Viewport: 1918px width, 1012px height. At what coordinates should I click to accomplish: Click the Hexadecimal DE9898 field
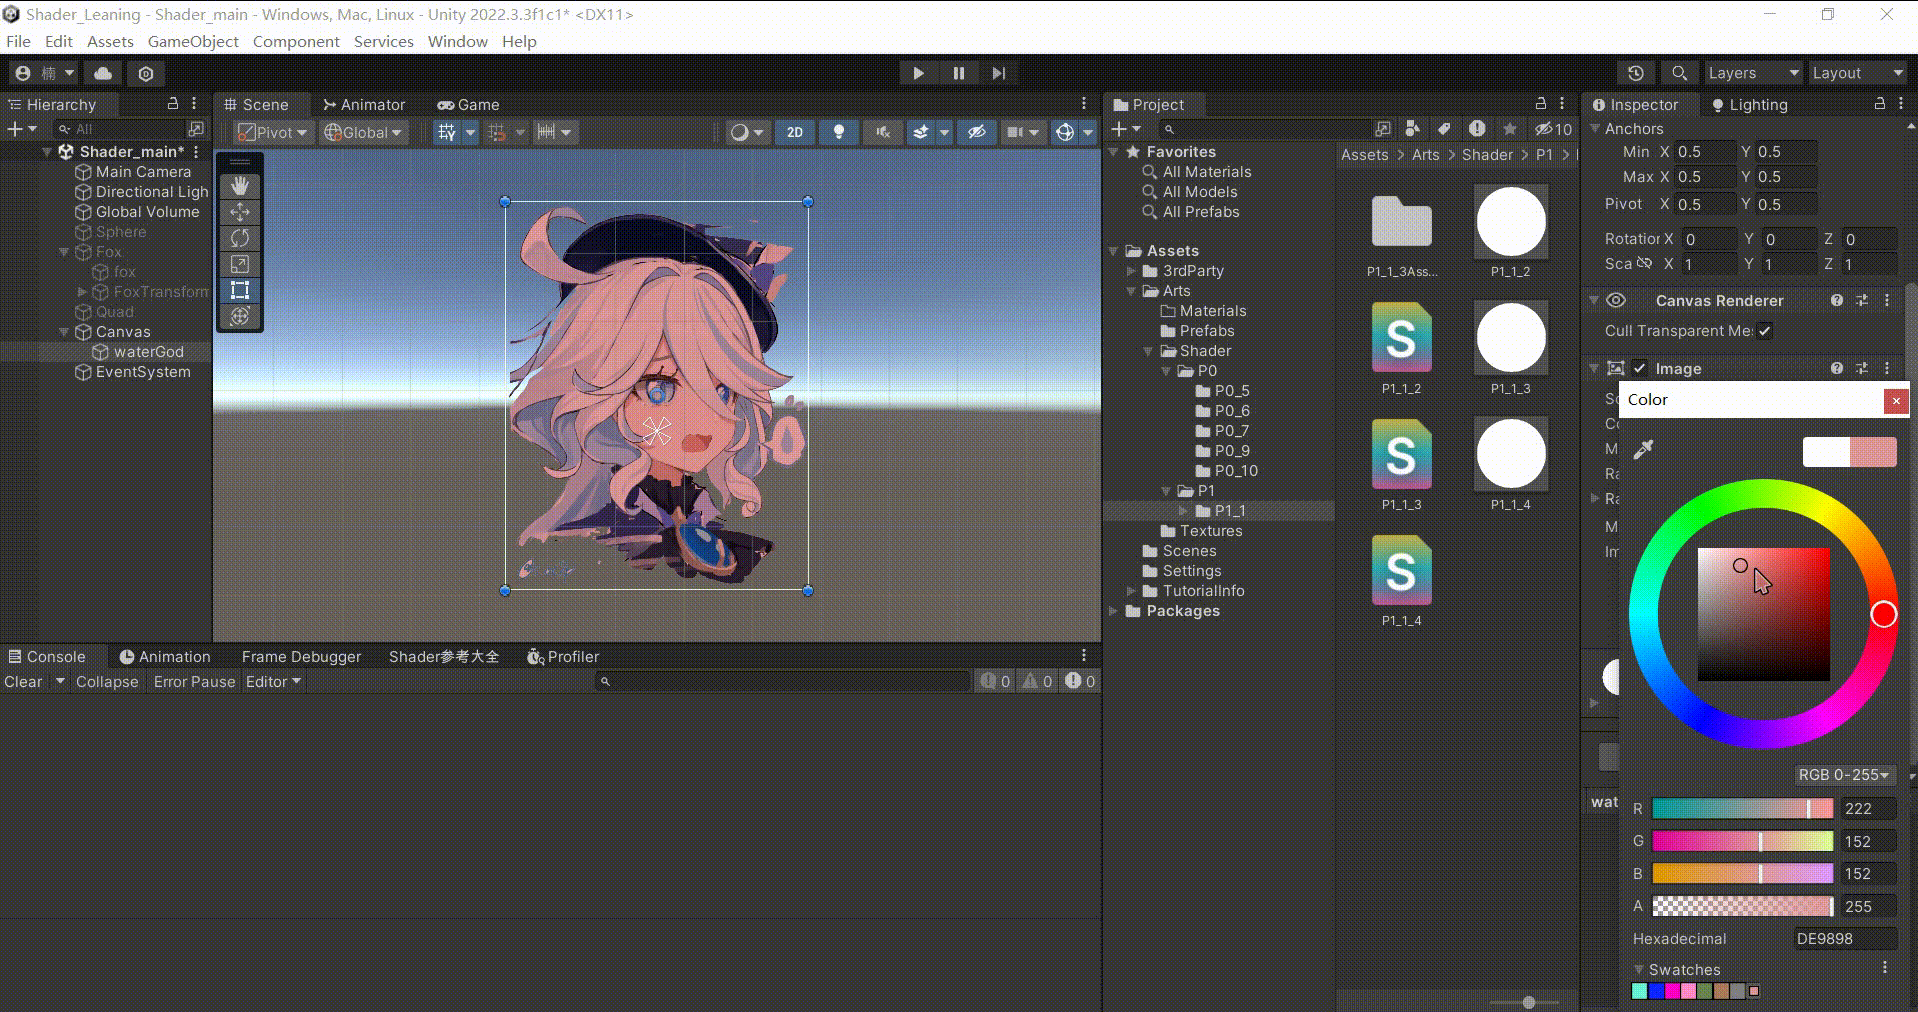(x=1845, y=938)
